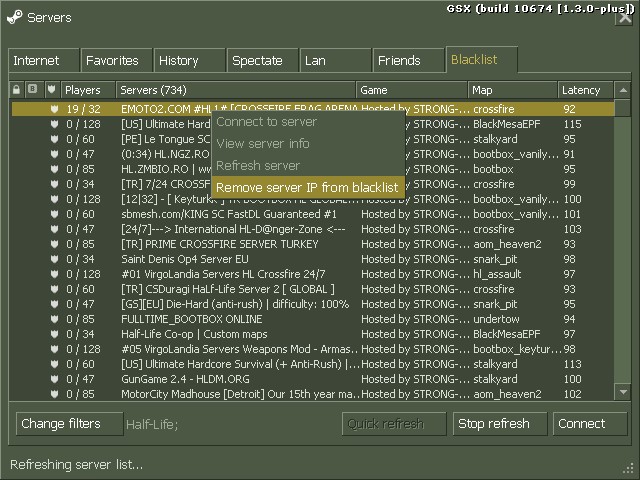Select FULLTIME_BOOTBOX ONLINE server row

[x=313, y=319]
